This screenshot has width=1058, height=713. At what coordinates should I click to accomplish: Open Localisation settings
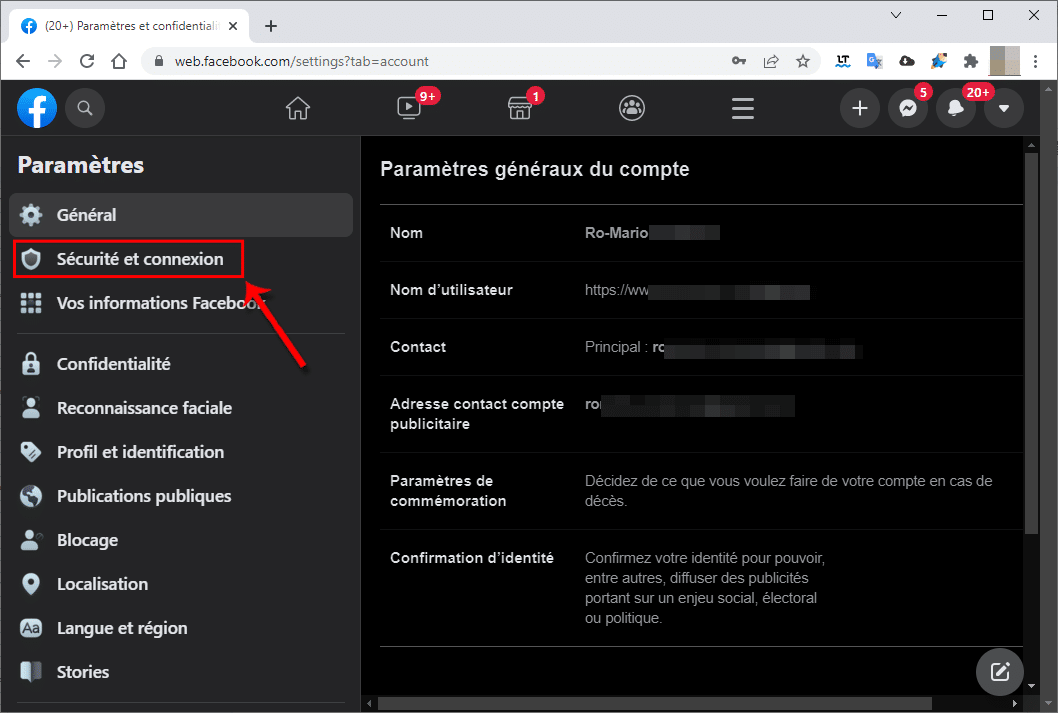point(181,584)
